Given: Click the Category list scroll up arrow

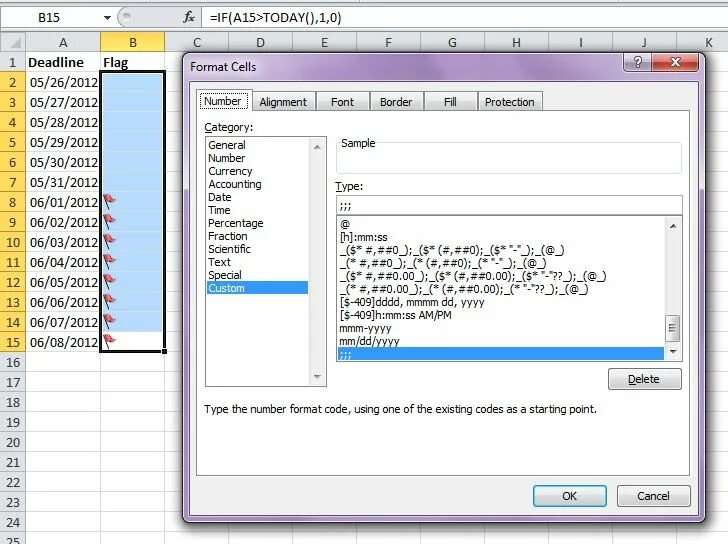Looking at the screenshot, I should [318, 147].
